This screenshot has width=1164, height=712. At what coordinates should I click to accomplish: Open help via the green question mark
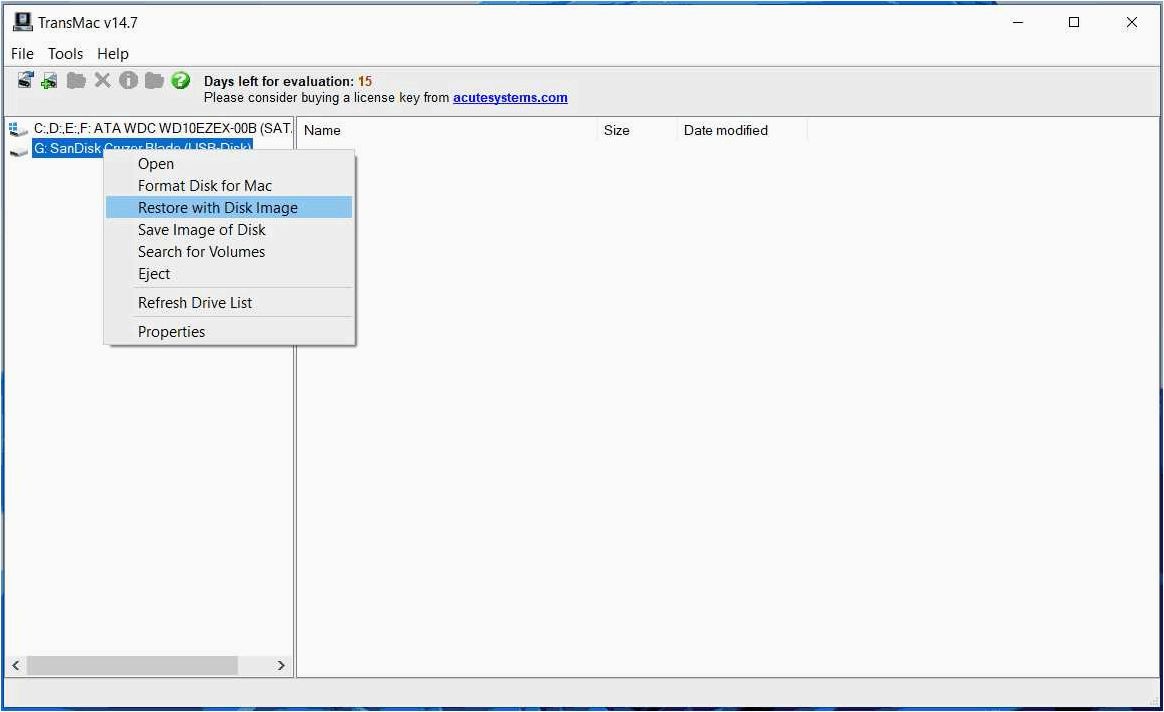pos(180,80)
